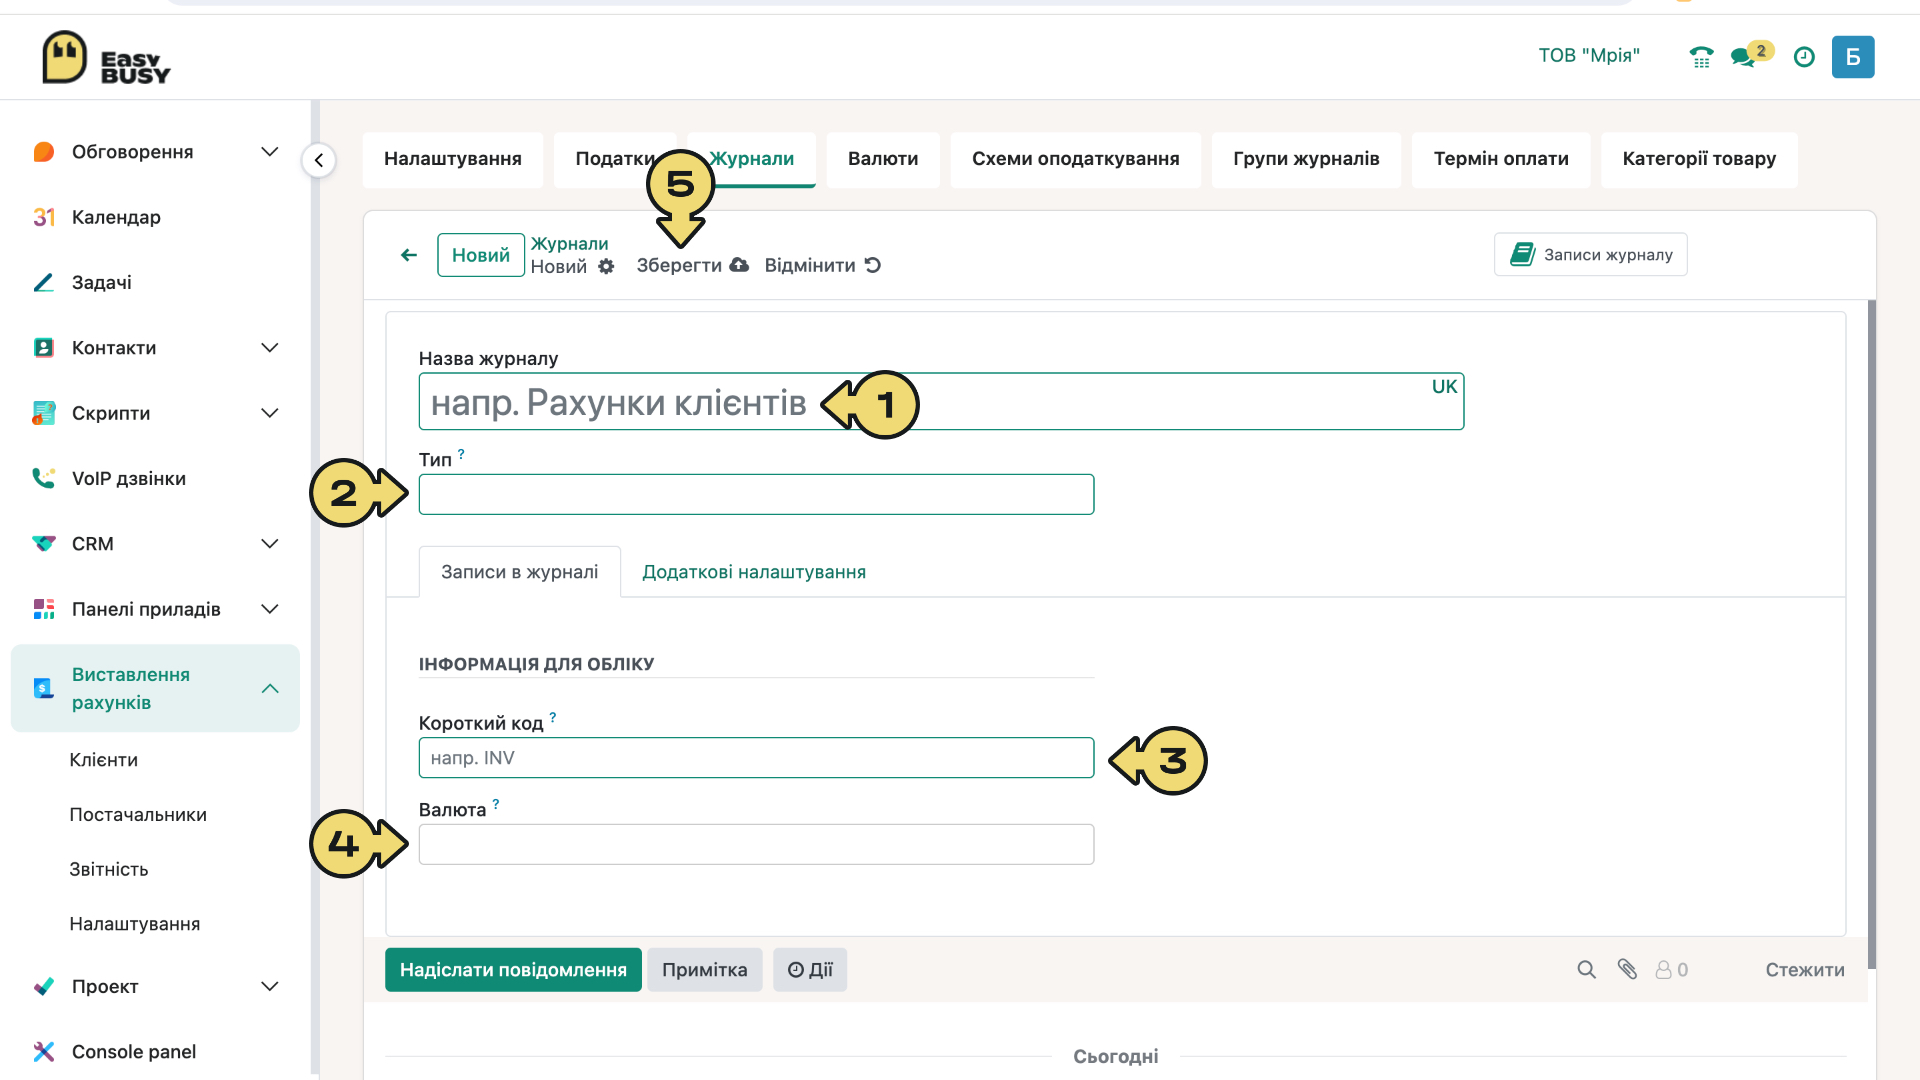Expand the CRM menu chevron
Screen dimensions: 1920x1080
pos(269,544)
